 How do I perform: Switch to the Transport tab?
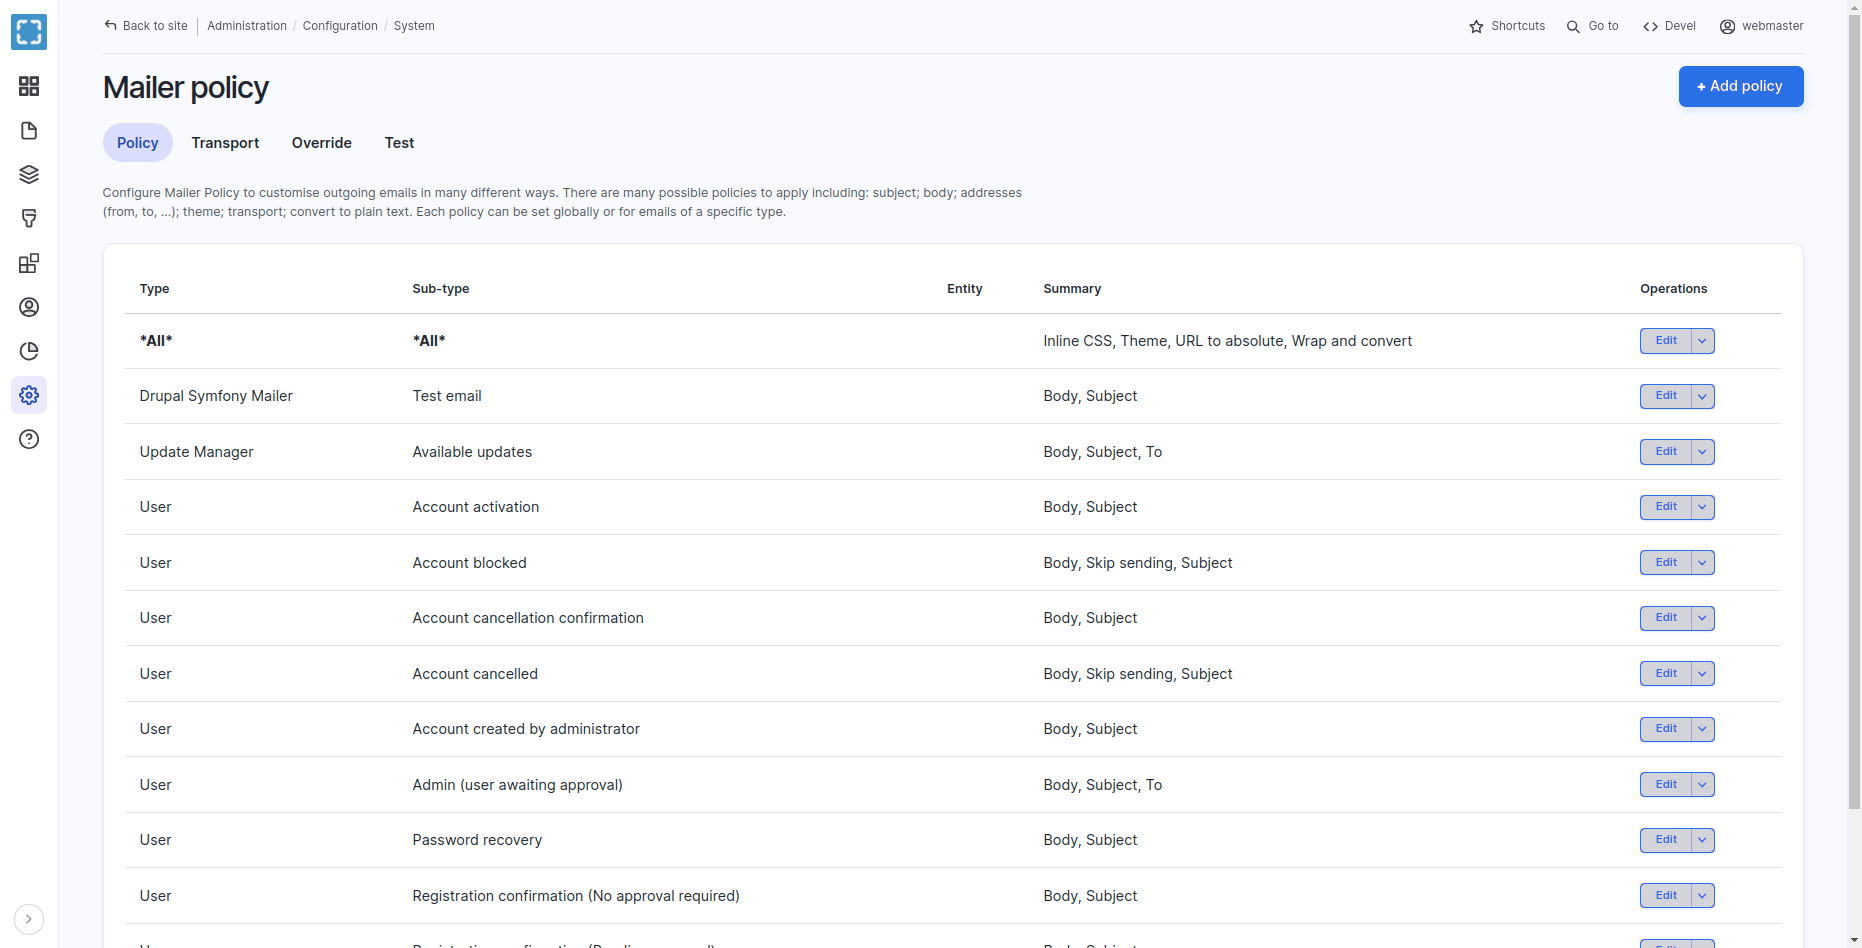pyautogui.click(x=225, y=143)
